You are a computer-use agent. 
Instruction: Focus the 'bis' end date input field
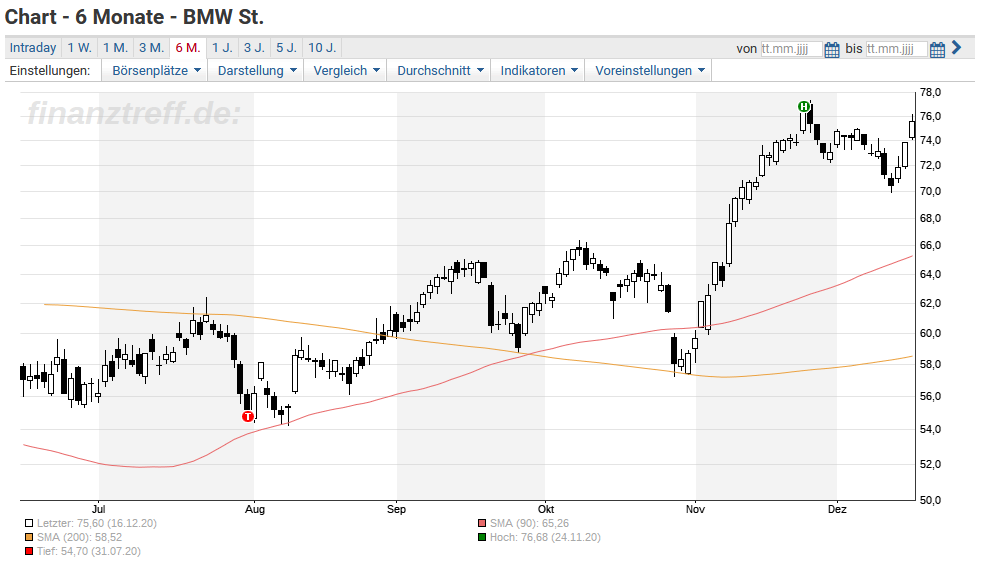click(896, 49)
